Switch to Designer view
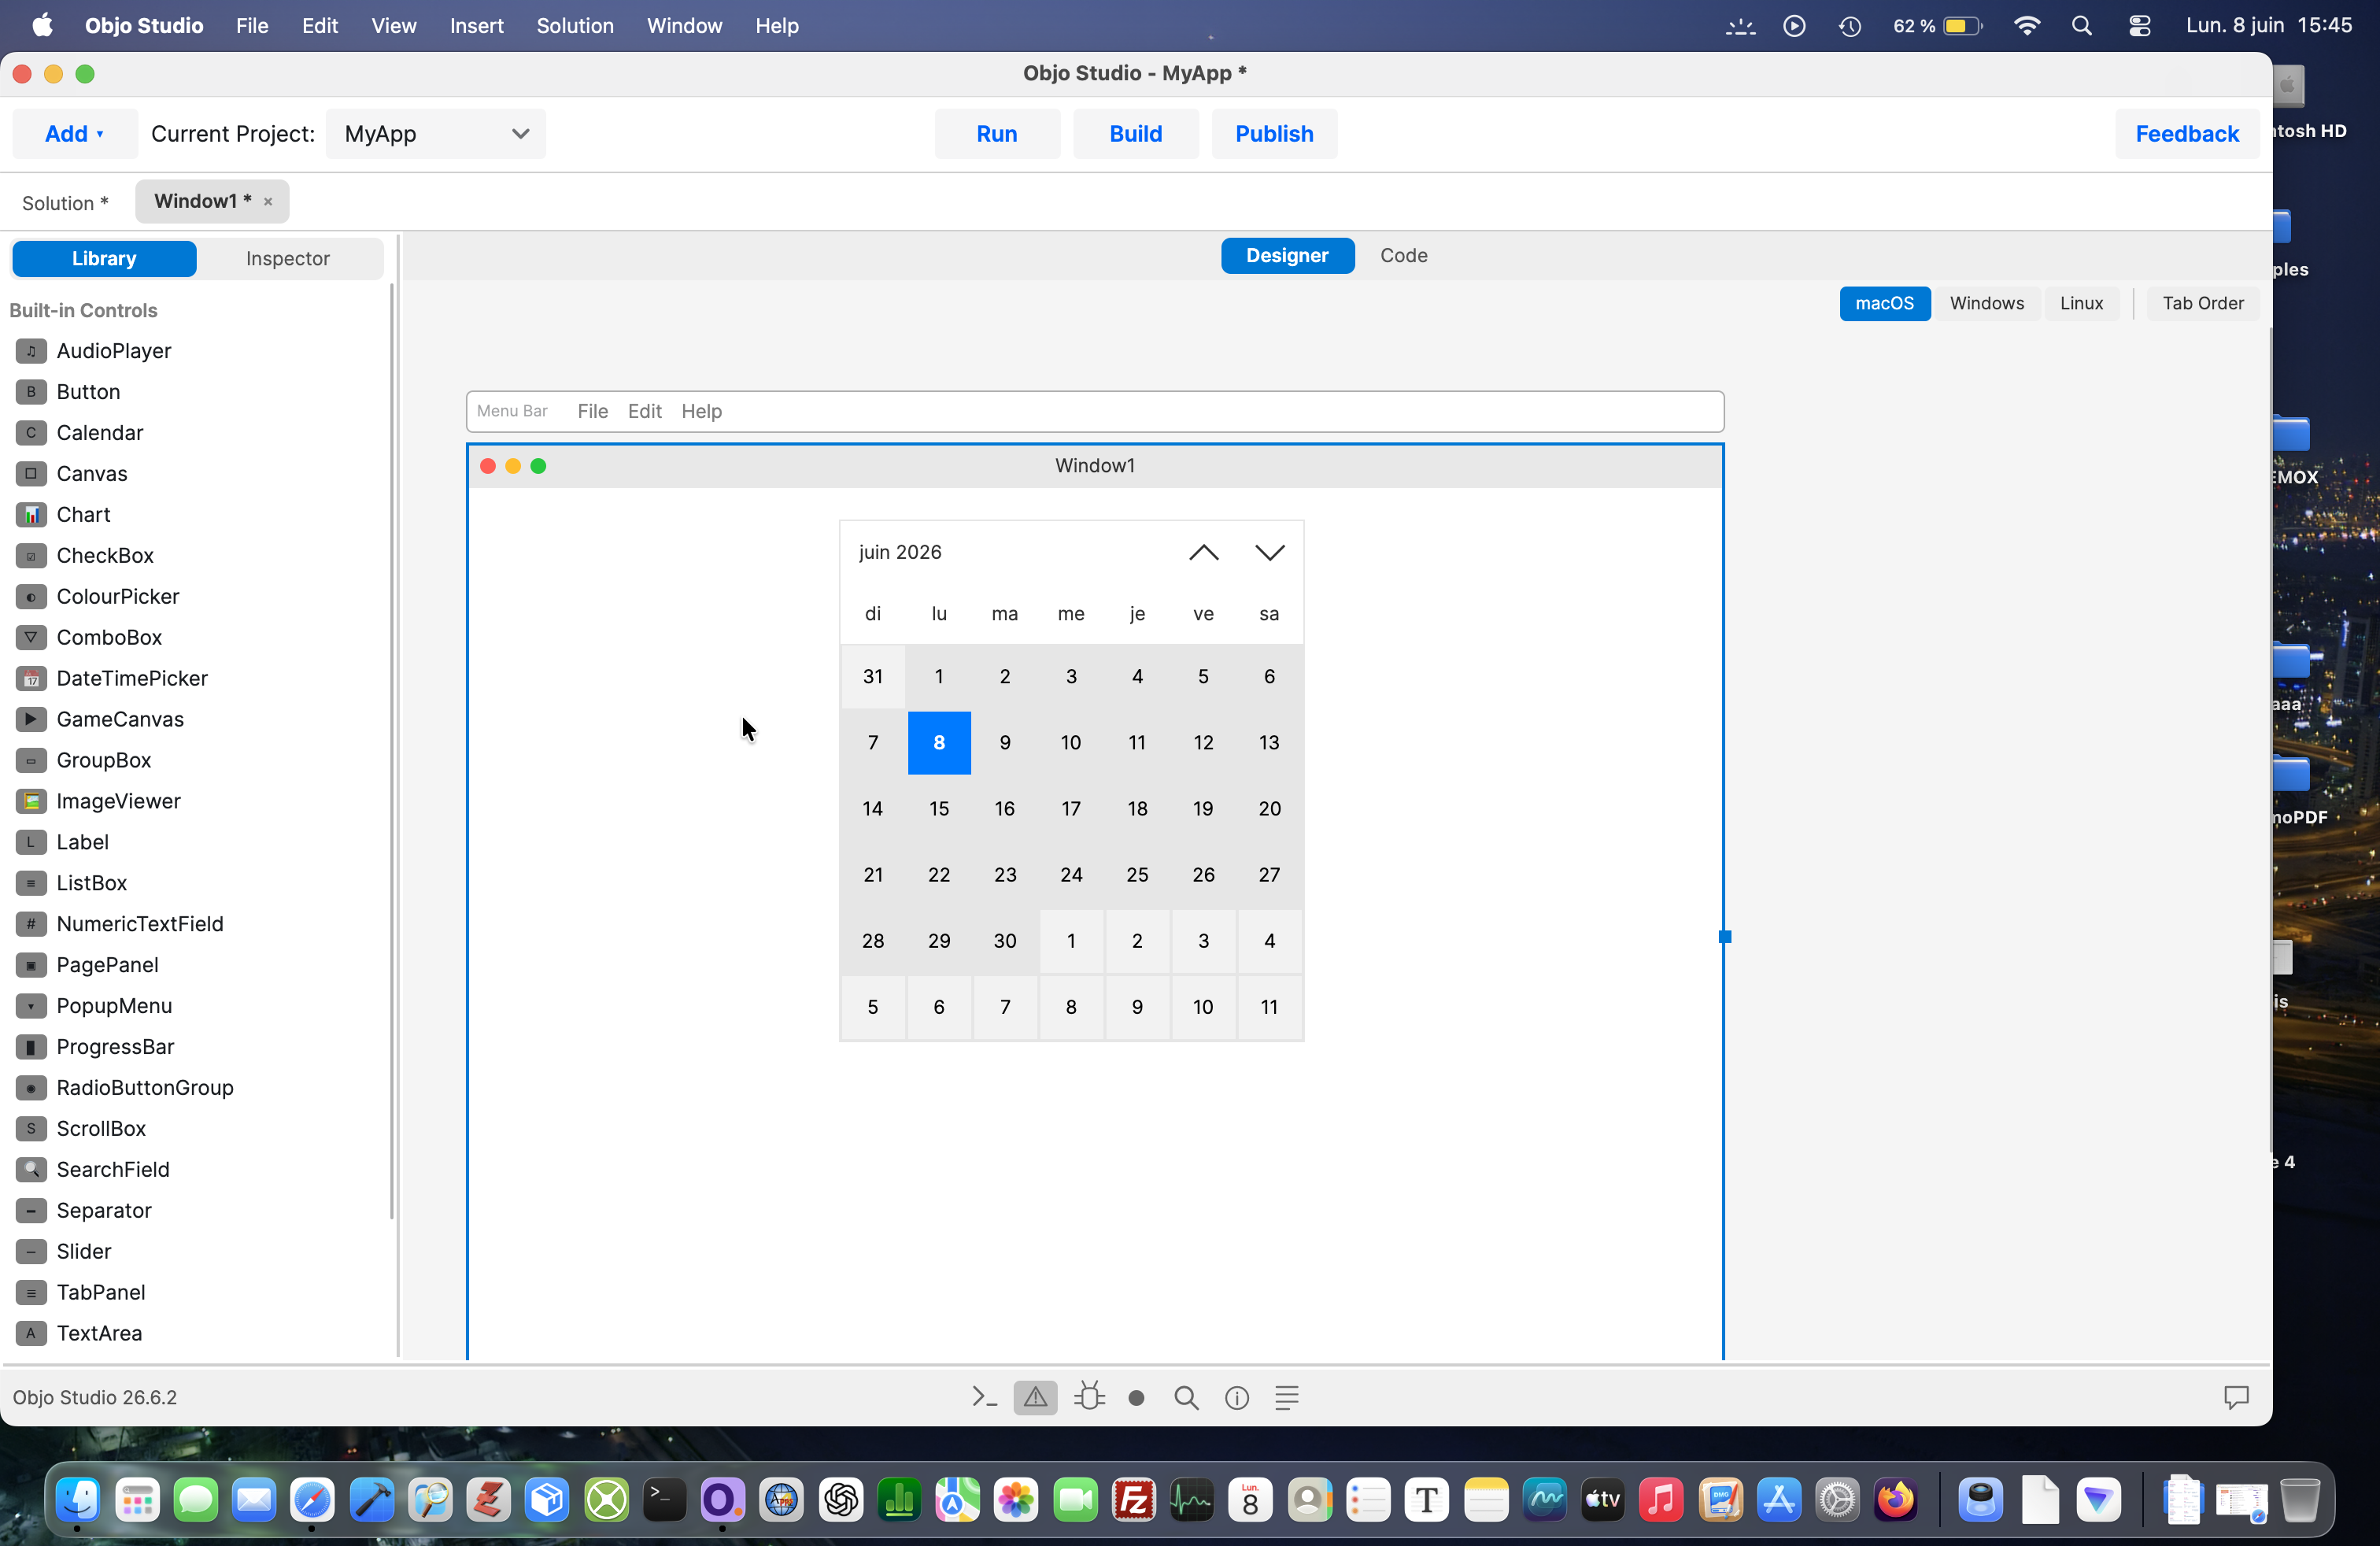This screenshot has height=1546, width=2380. (1287, 255)
